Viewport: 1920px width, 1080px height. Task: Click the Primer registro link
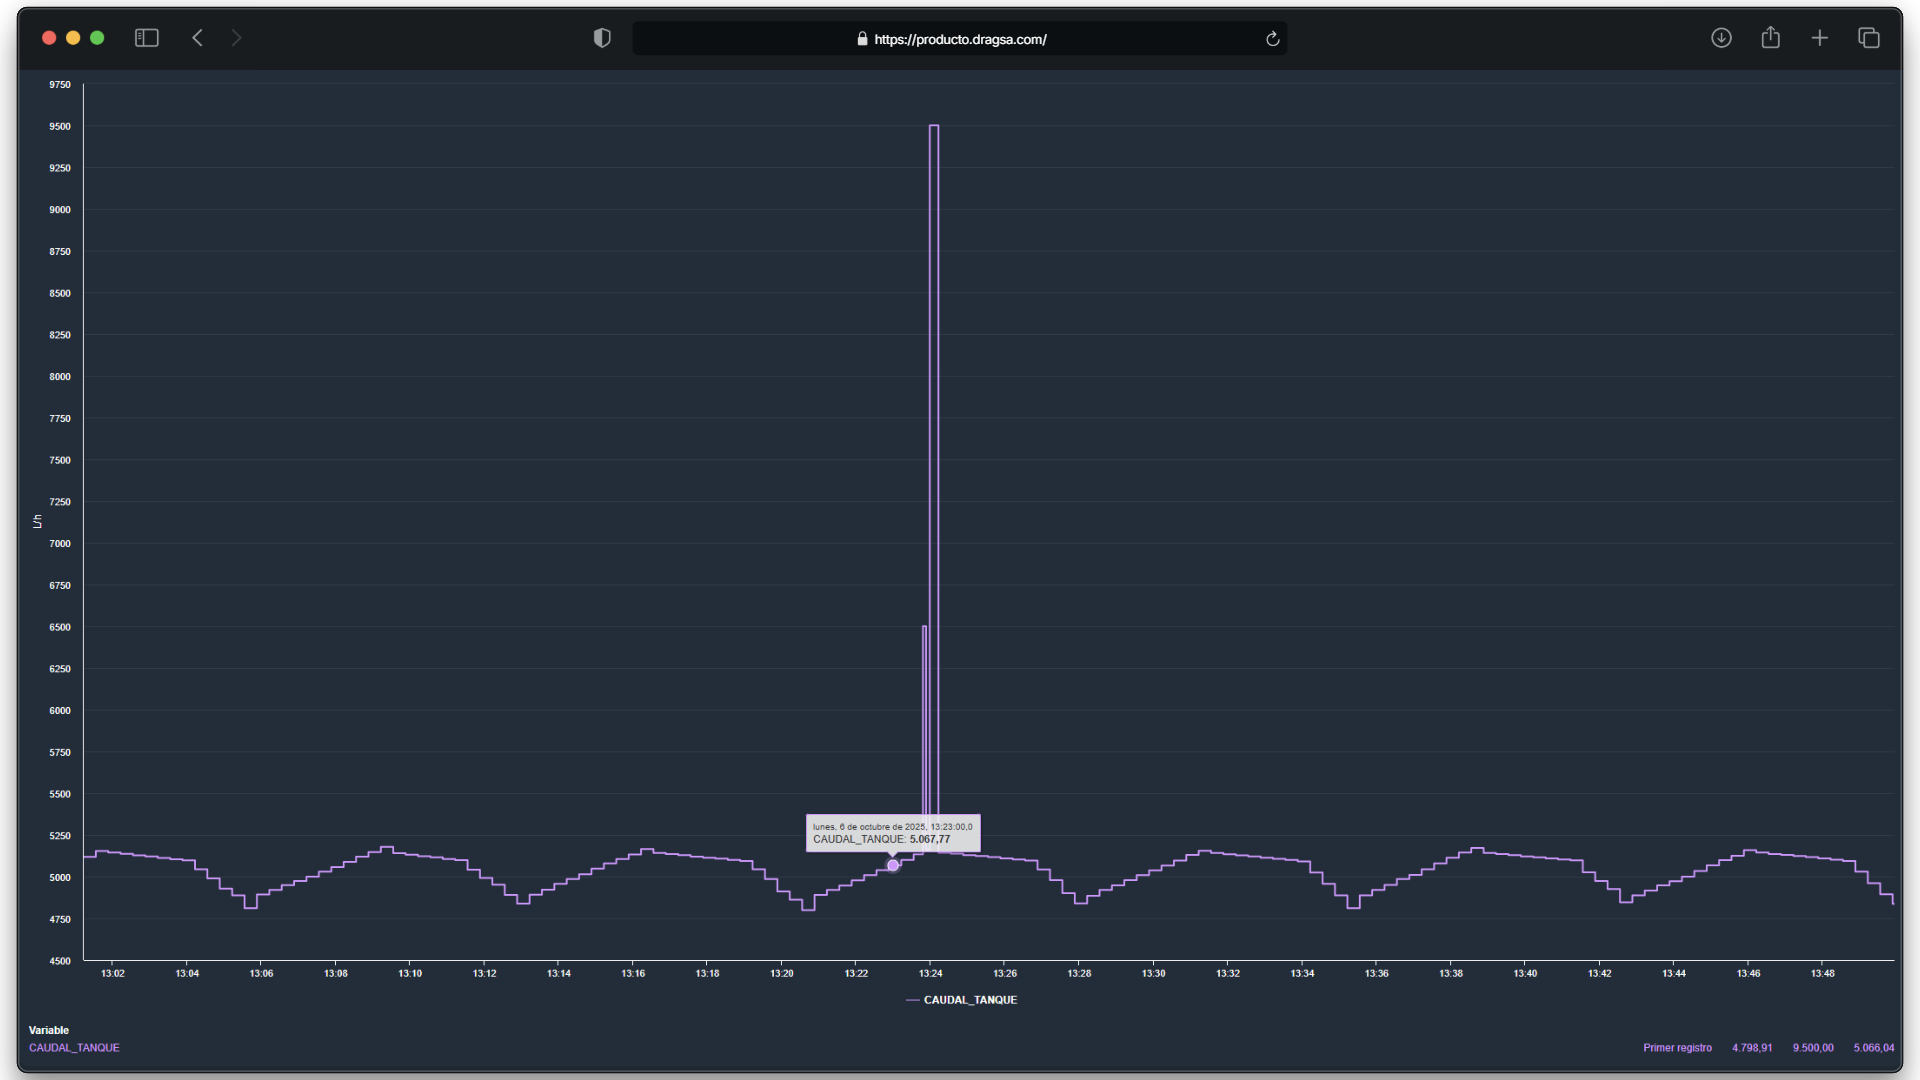[x=1677, y=1048]
